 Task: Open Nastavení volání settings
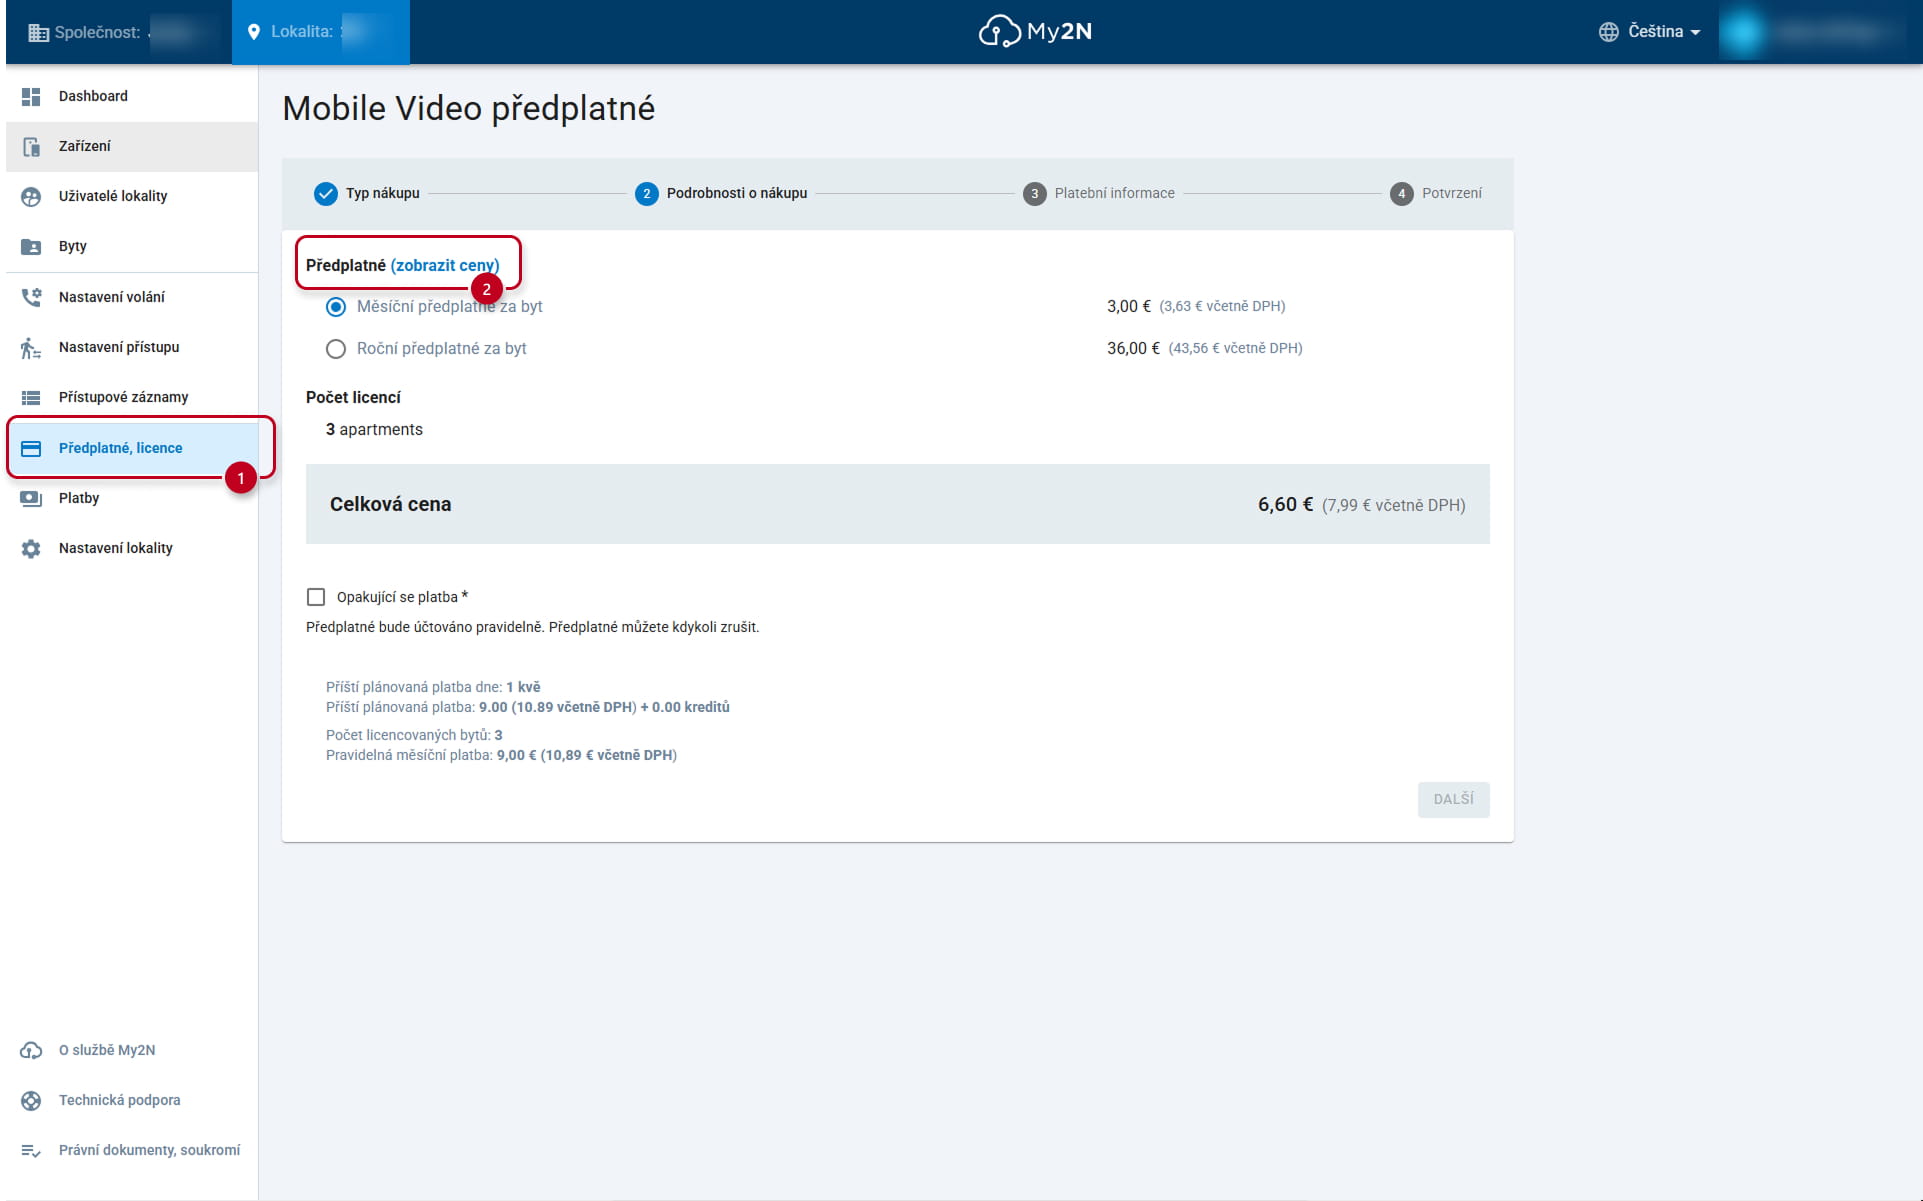[x=132, y=297]
